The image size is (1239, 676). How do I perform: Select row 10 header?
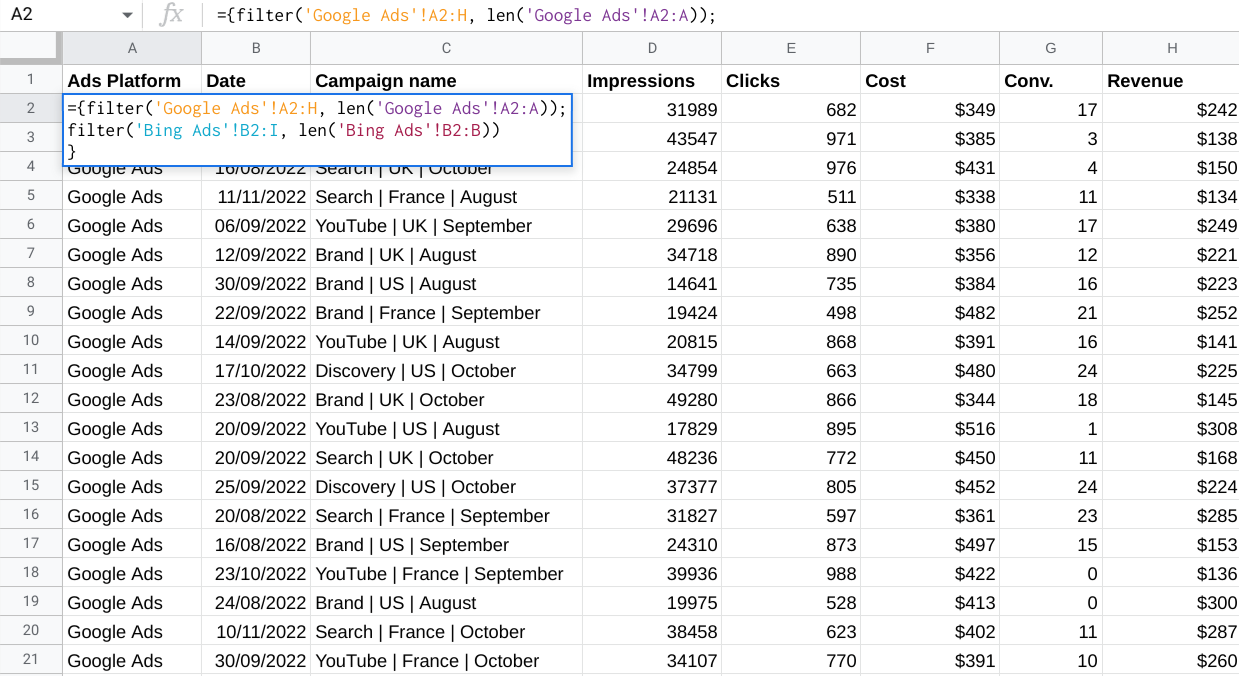(x=31, y=341)
